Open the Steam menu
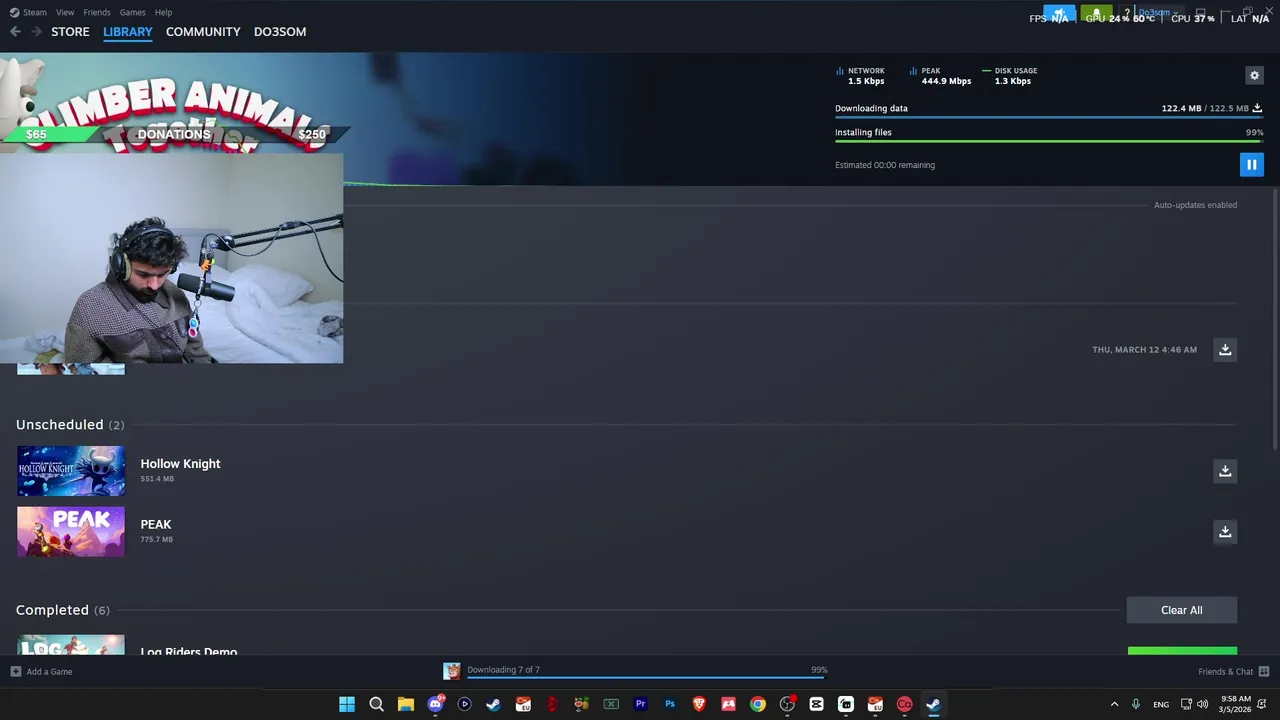The image size is (1280, 720). click(x=29, y=12)
